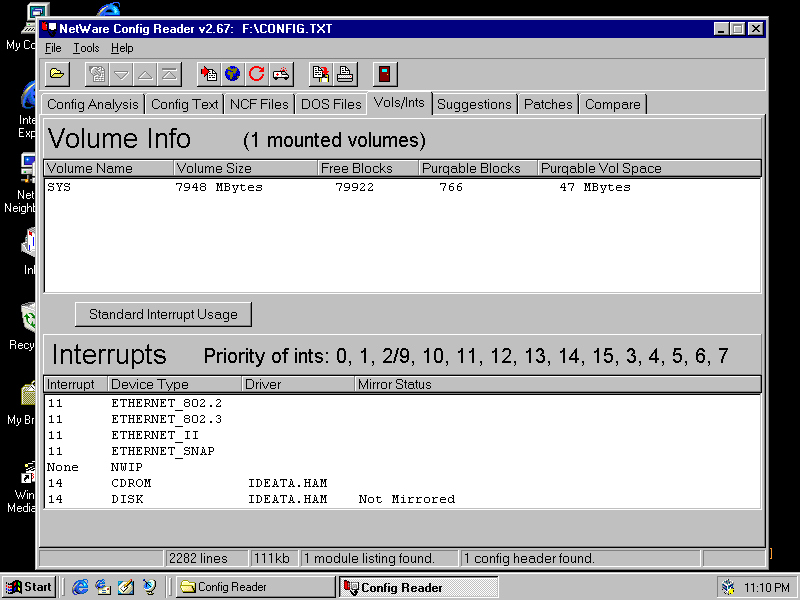800x600 pixels.
Task: Click the 766 purgable blocks value
Action: point(451,187)
